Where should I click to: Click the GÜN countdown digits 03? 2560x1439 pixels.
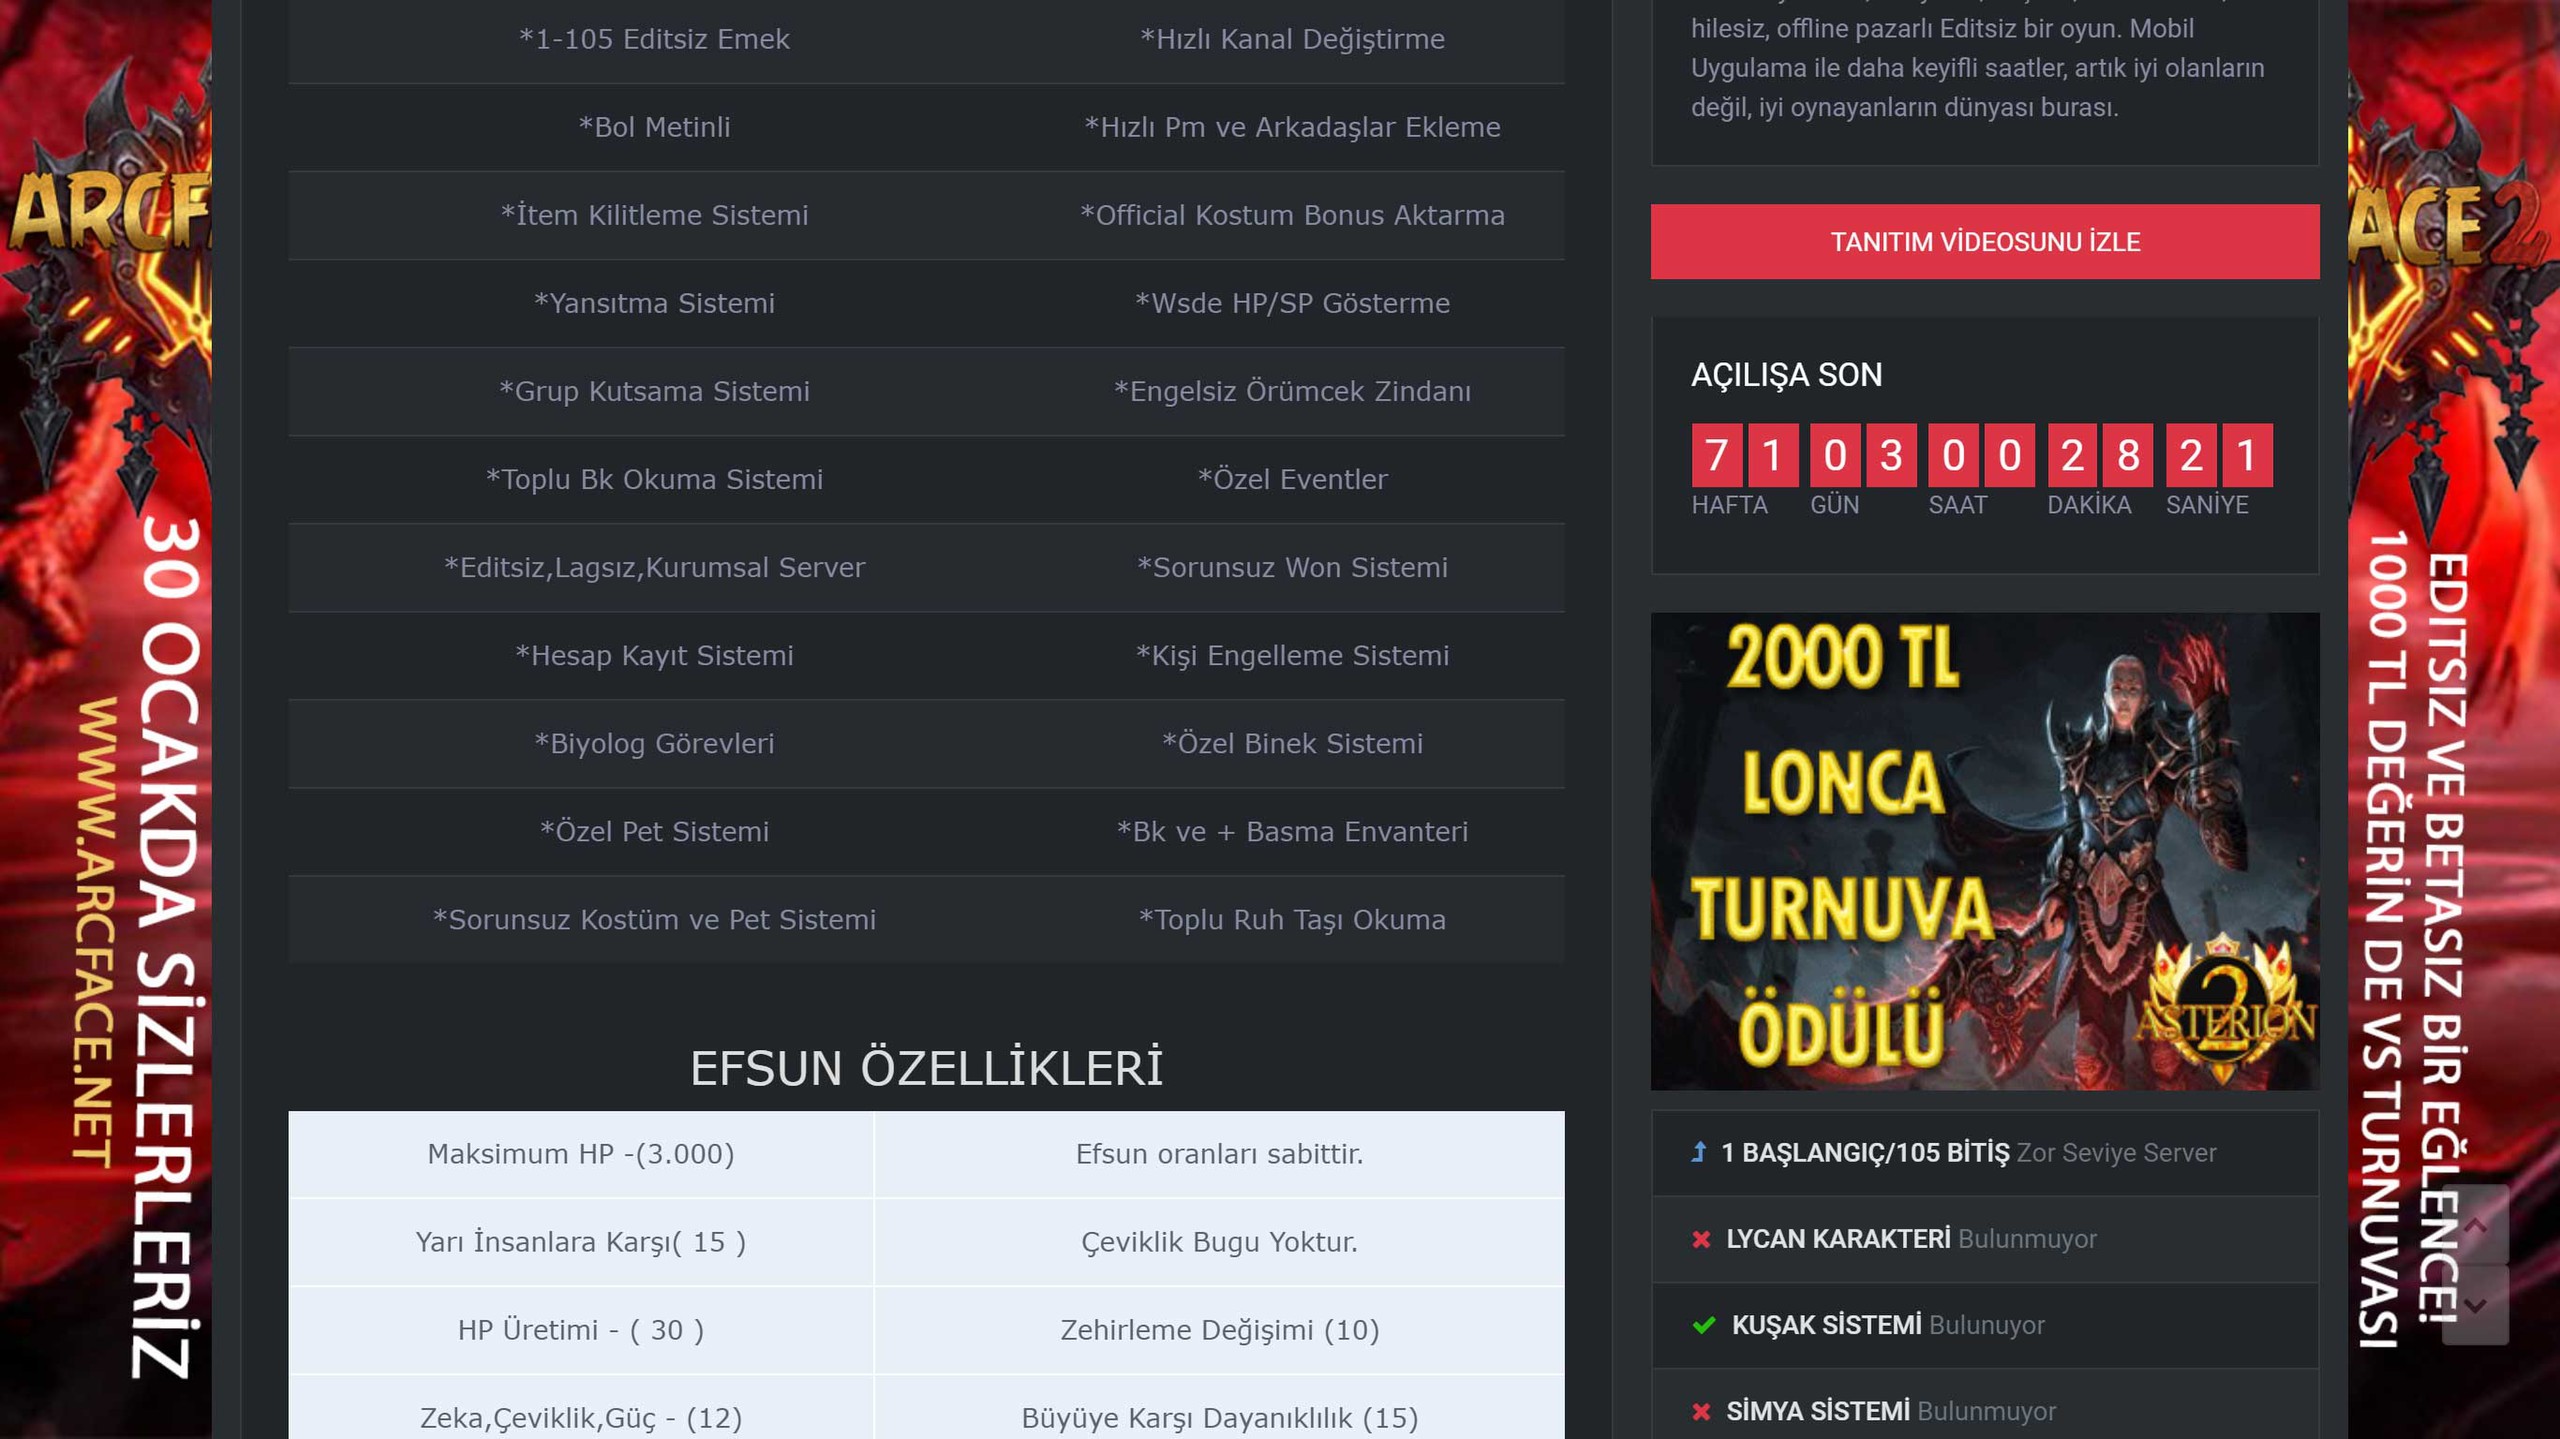[1862, 455]
